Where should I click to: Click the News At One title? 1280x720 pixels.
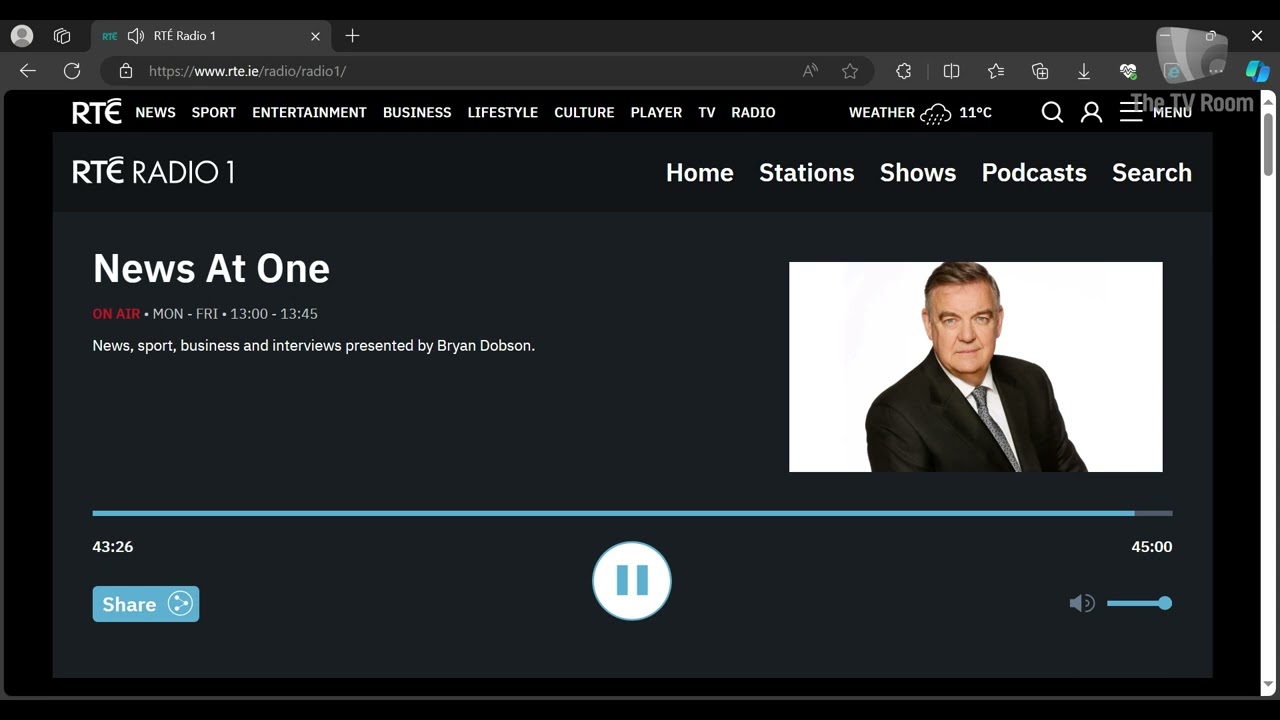(x=211, y=268)
